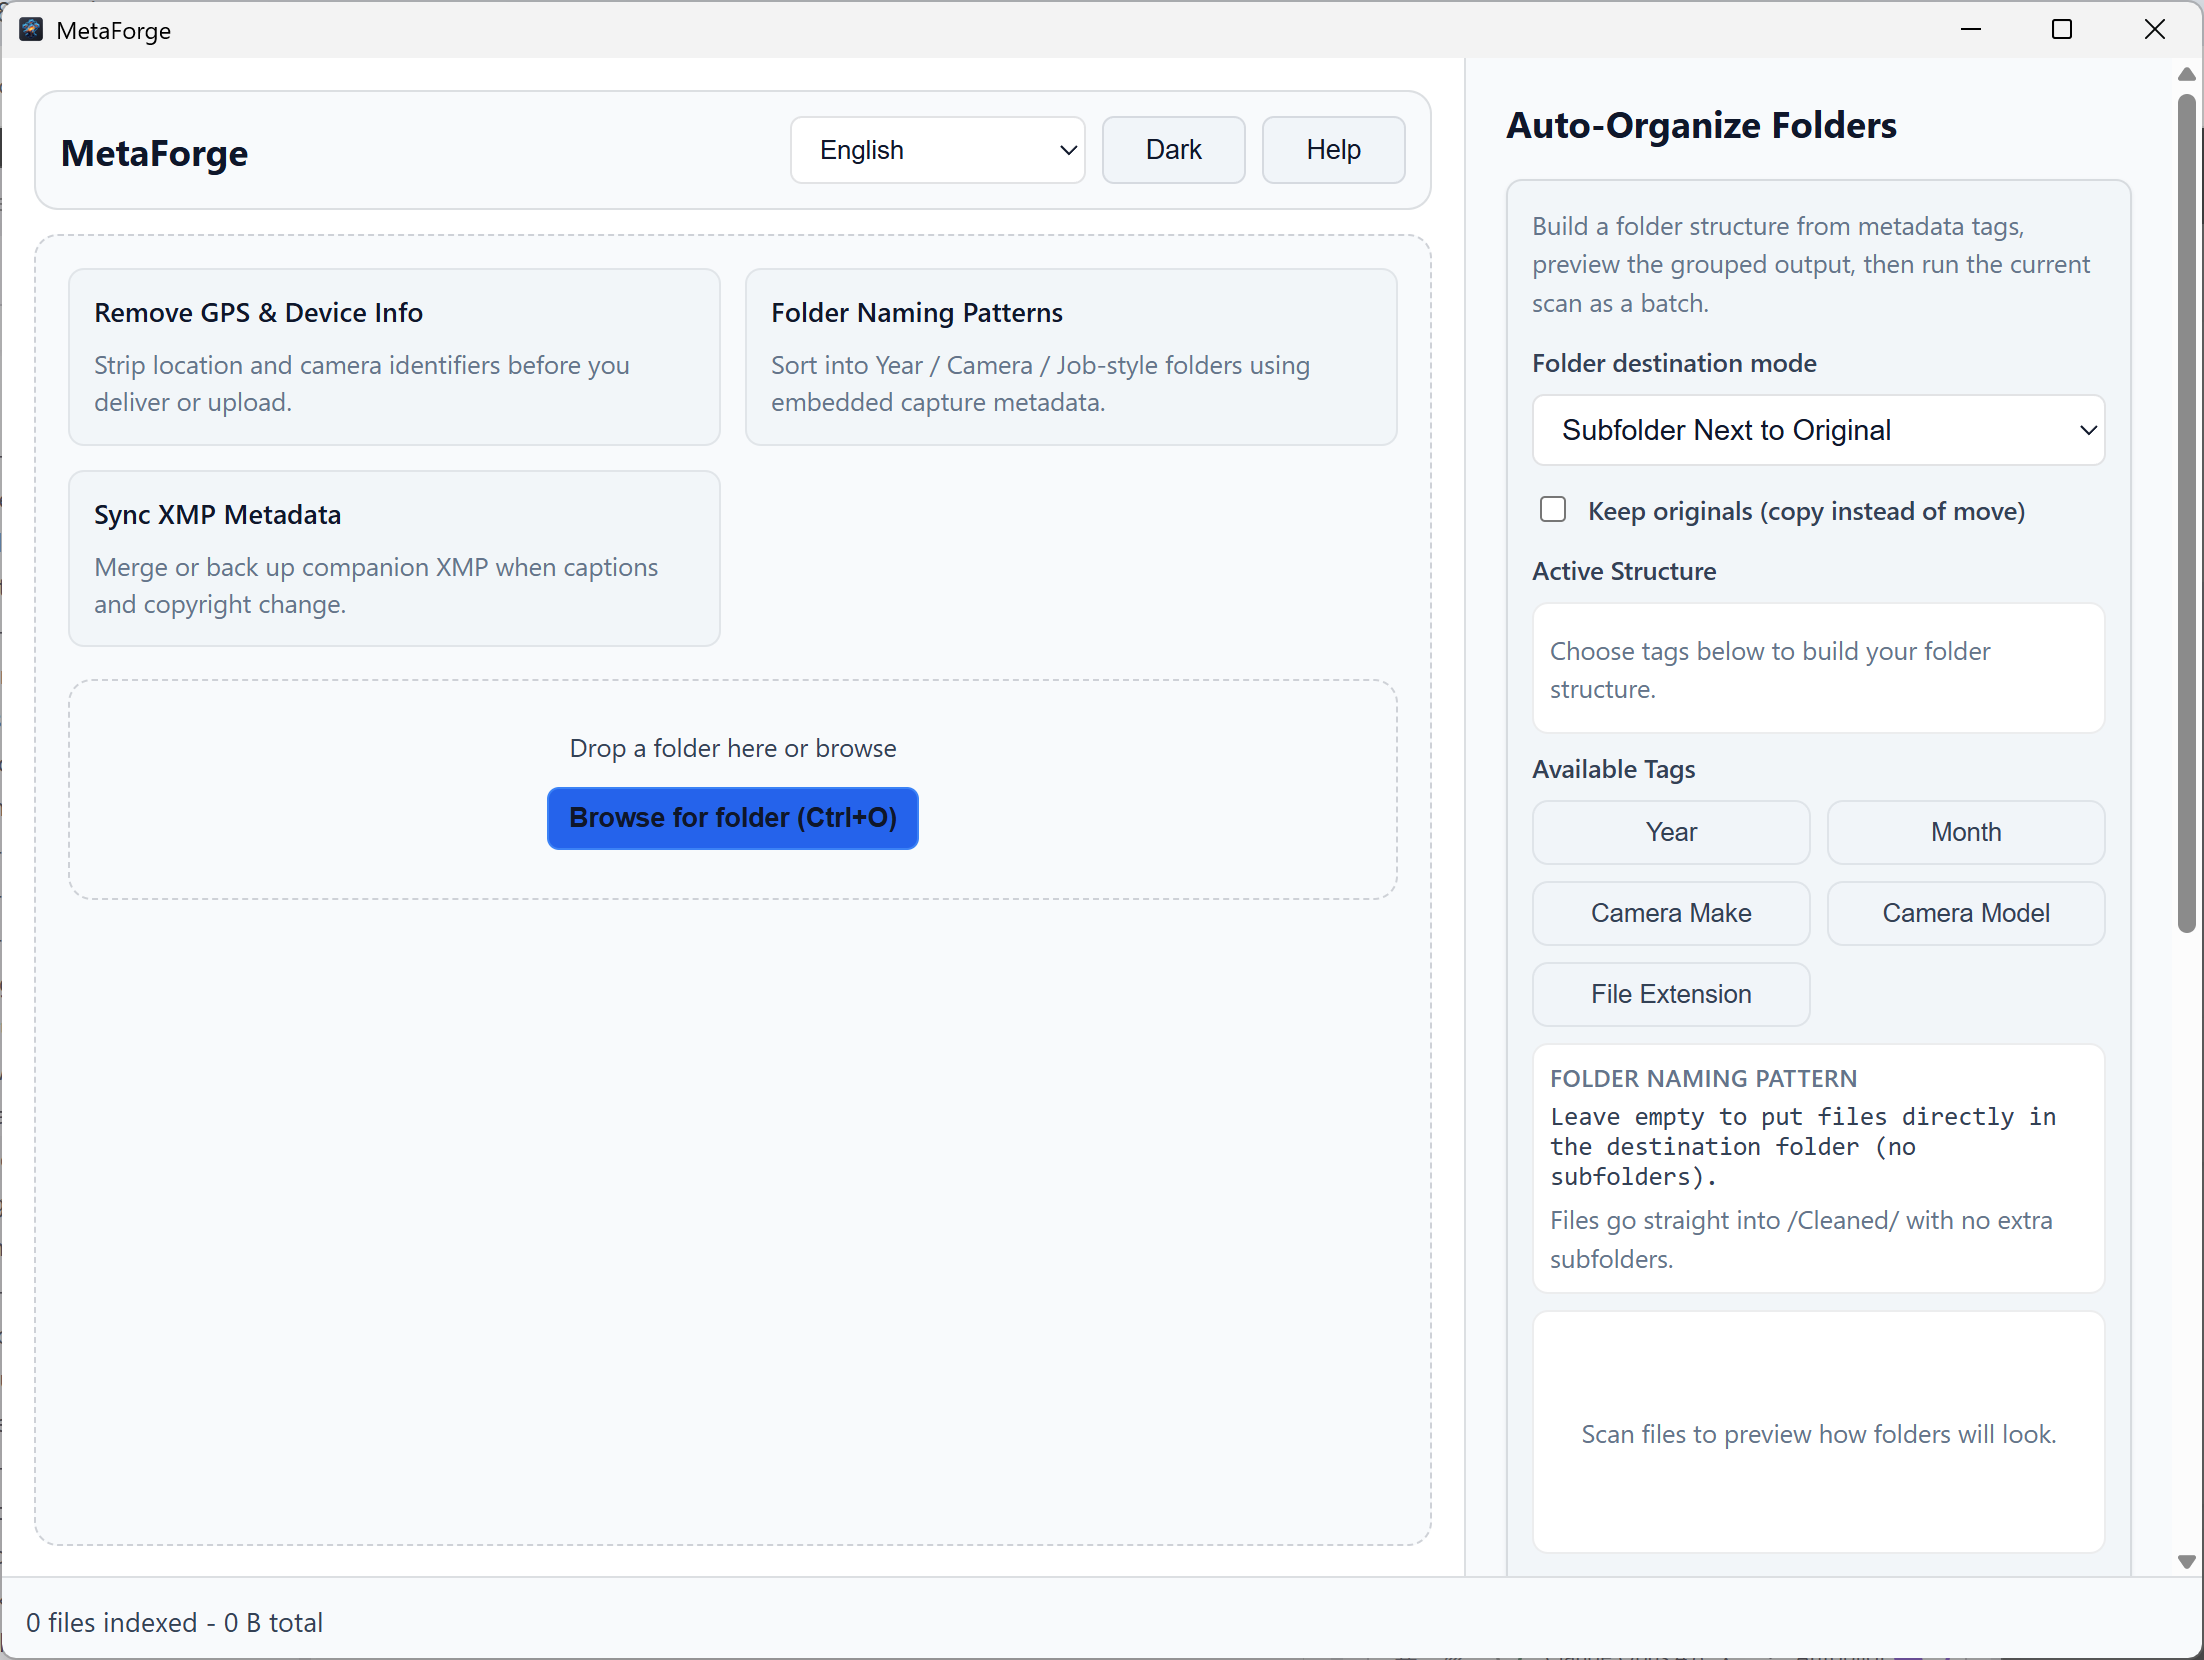The height and width of the screenshot is (1660, 2204).
Task: Close the MetaForge window
Action: click(2154, 30)
